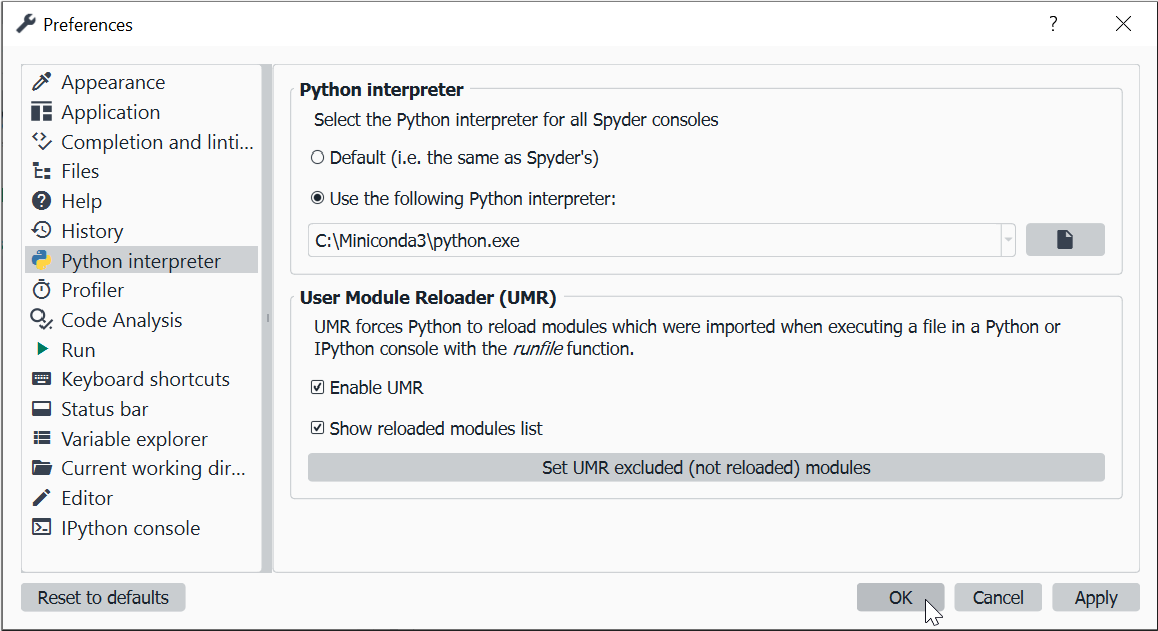Click the IPython console terminal icon
The width and height of the screenshot is (1158, 631).
[x=41, y=528]
